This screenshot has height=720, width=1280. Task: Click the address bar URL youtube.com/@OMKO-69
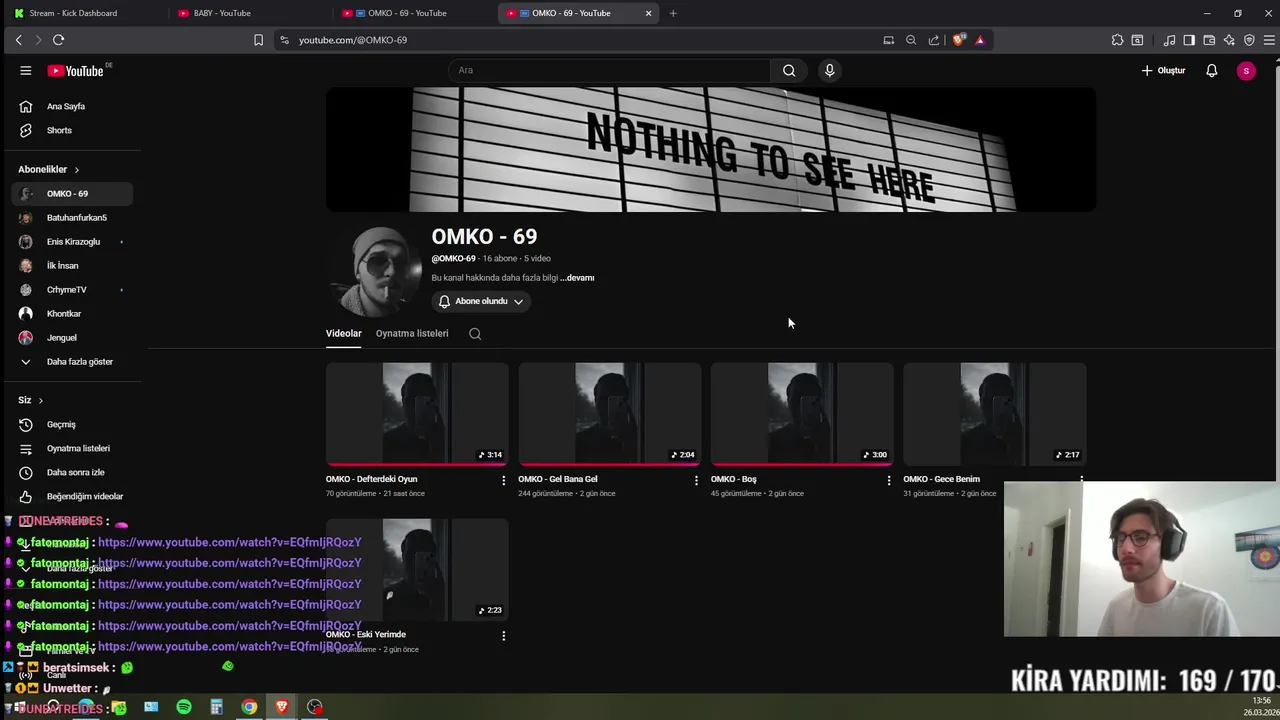pos(352,40)
